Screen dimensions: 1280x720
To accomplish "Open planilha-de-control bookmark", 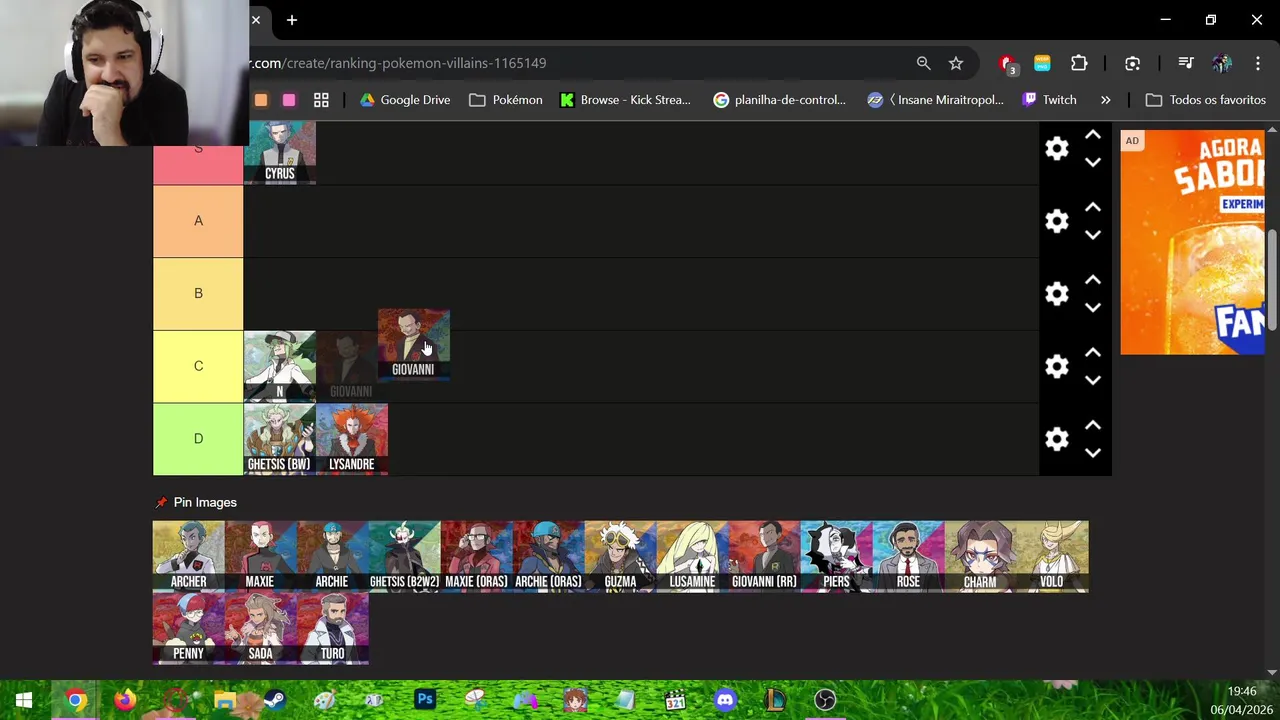I will click(x=779, y=100).
